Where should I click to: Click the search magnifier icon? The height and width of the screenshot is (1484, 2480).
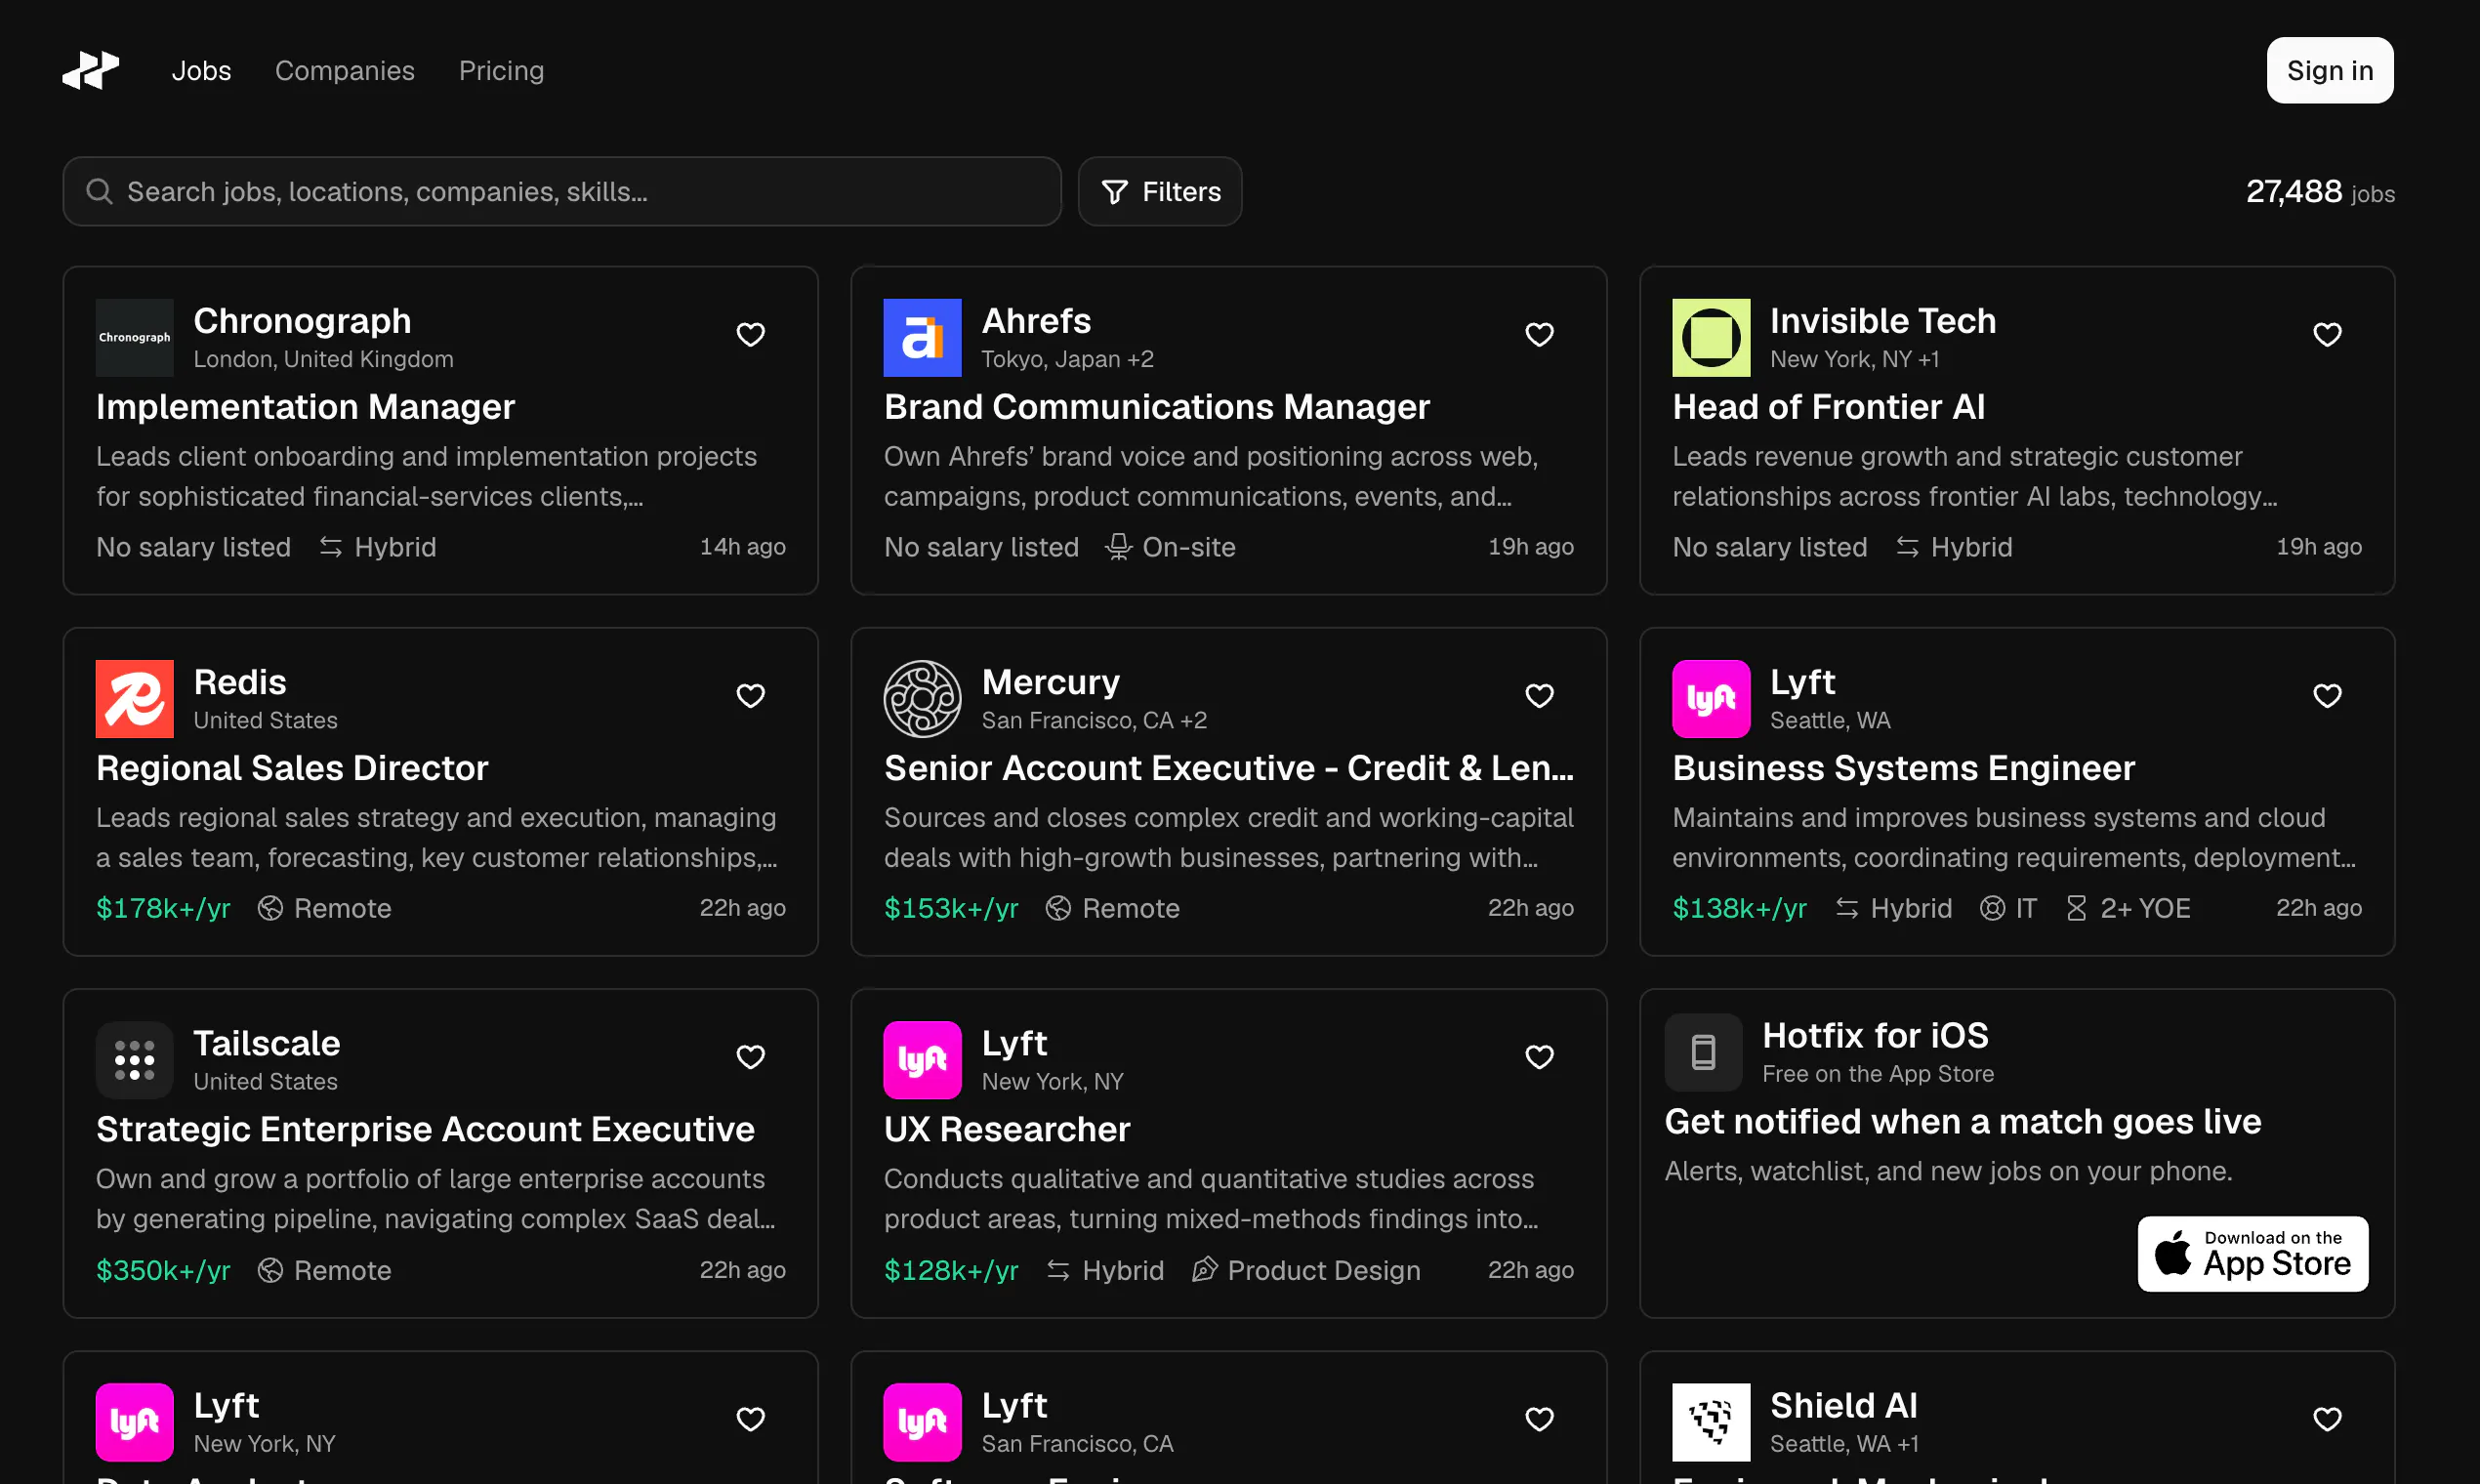click(x=99, y=191)
